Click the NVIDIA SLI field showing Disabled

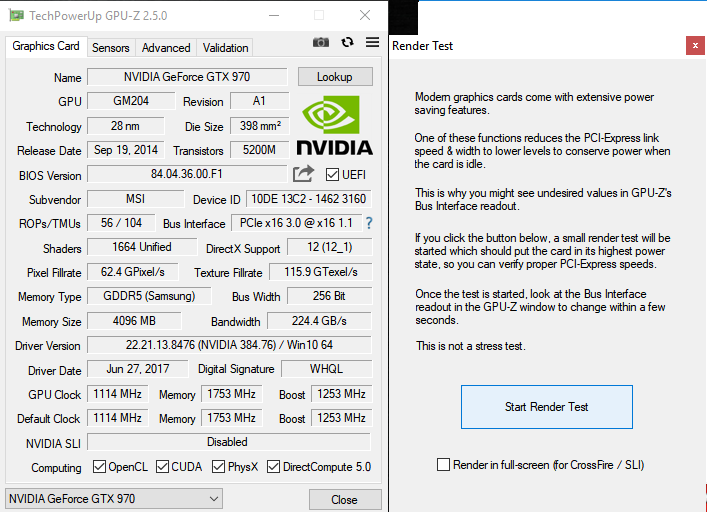[x=229, y=442]
